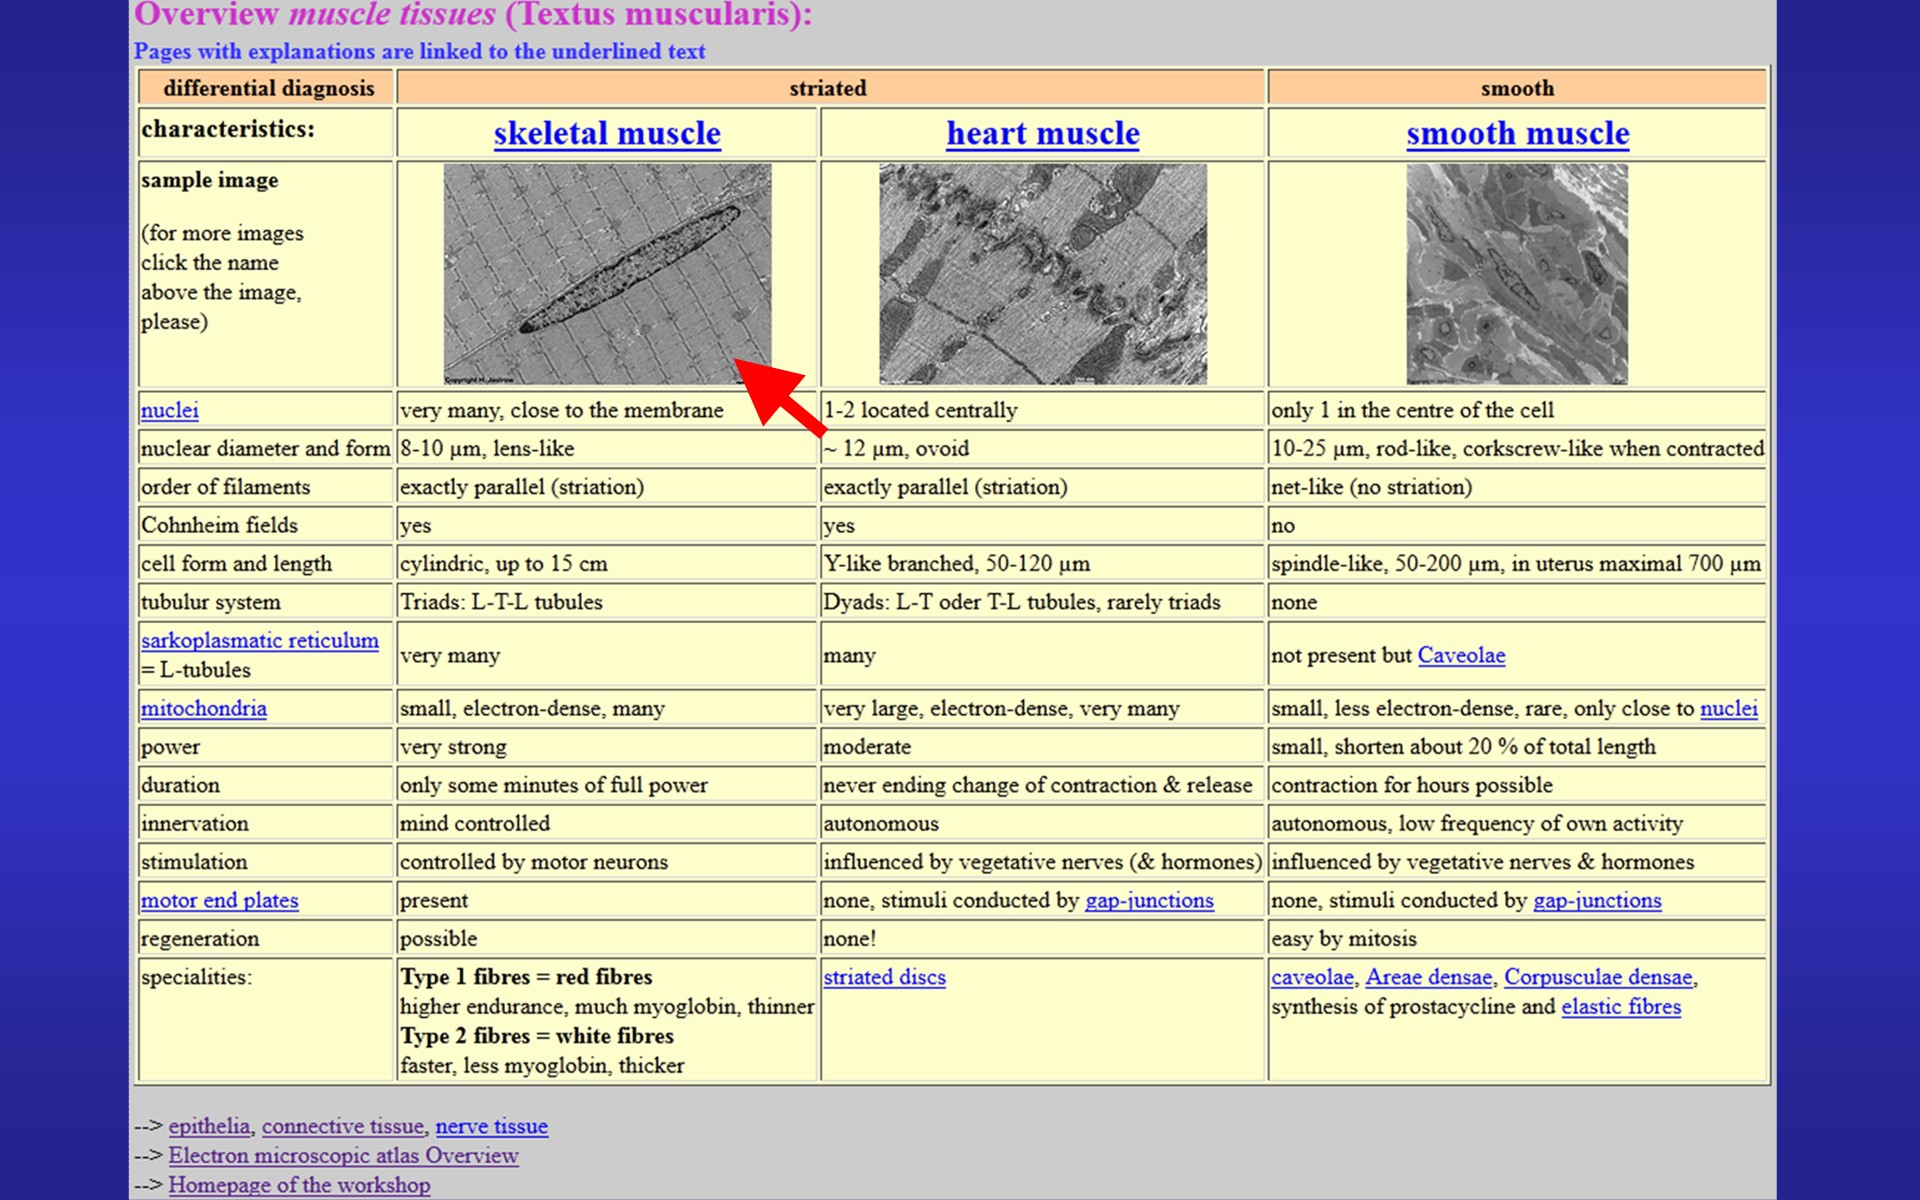Click the 'differential diagnosis' header cell
1920x1200 pixels.
pyautogui.click(x=266, y=88)
